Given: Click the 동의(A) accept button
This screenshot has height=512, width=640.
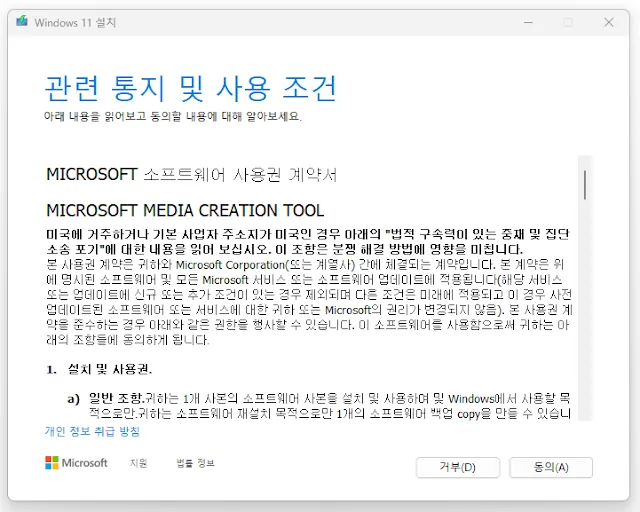Looking at the screenshot, I should [x=551, y=467].
